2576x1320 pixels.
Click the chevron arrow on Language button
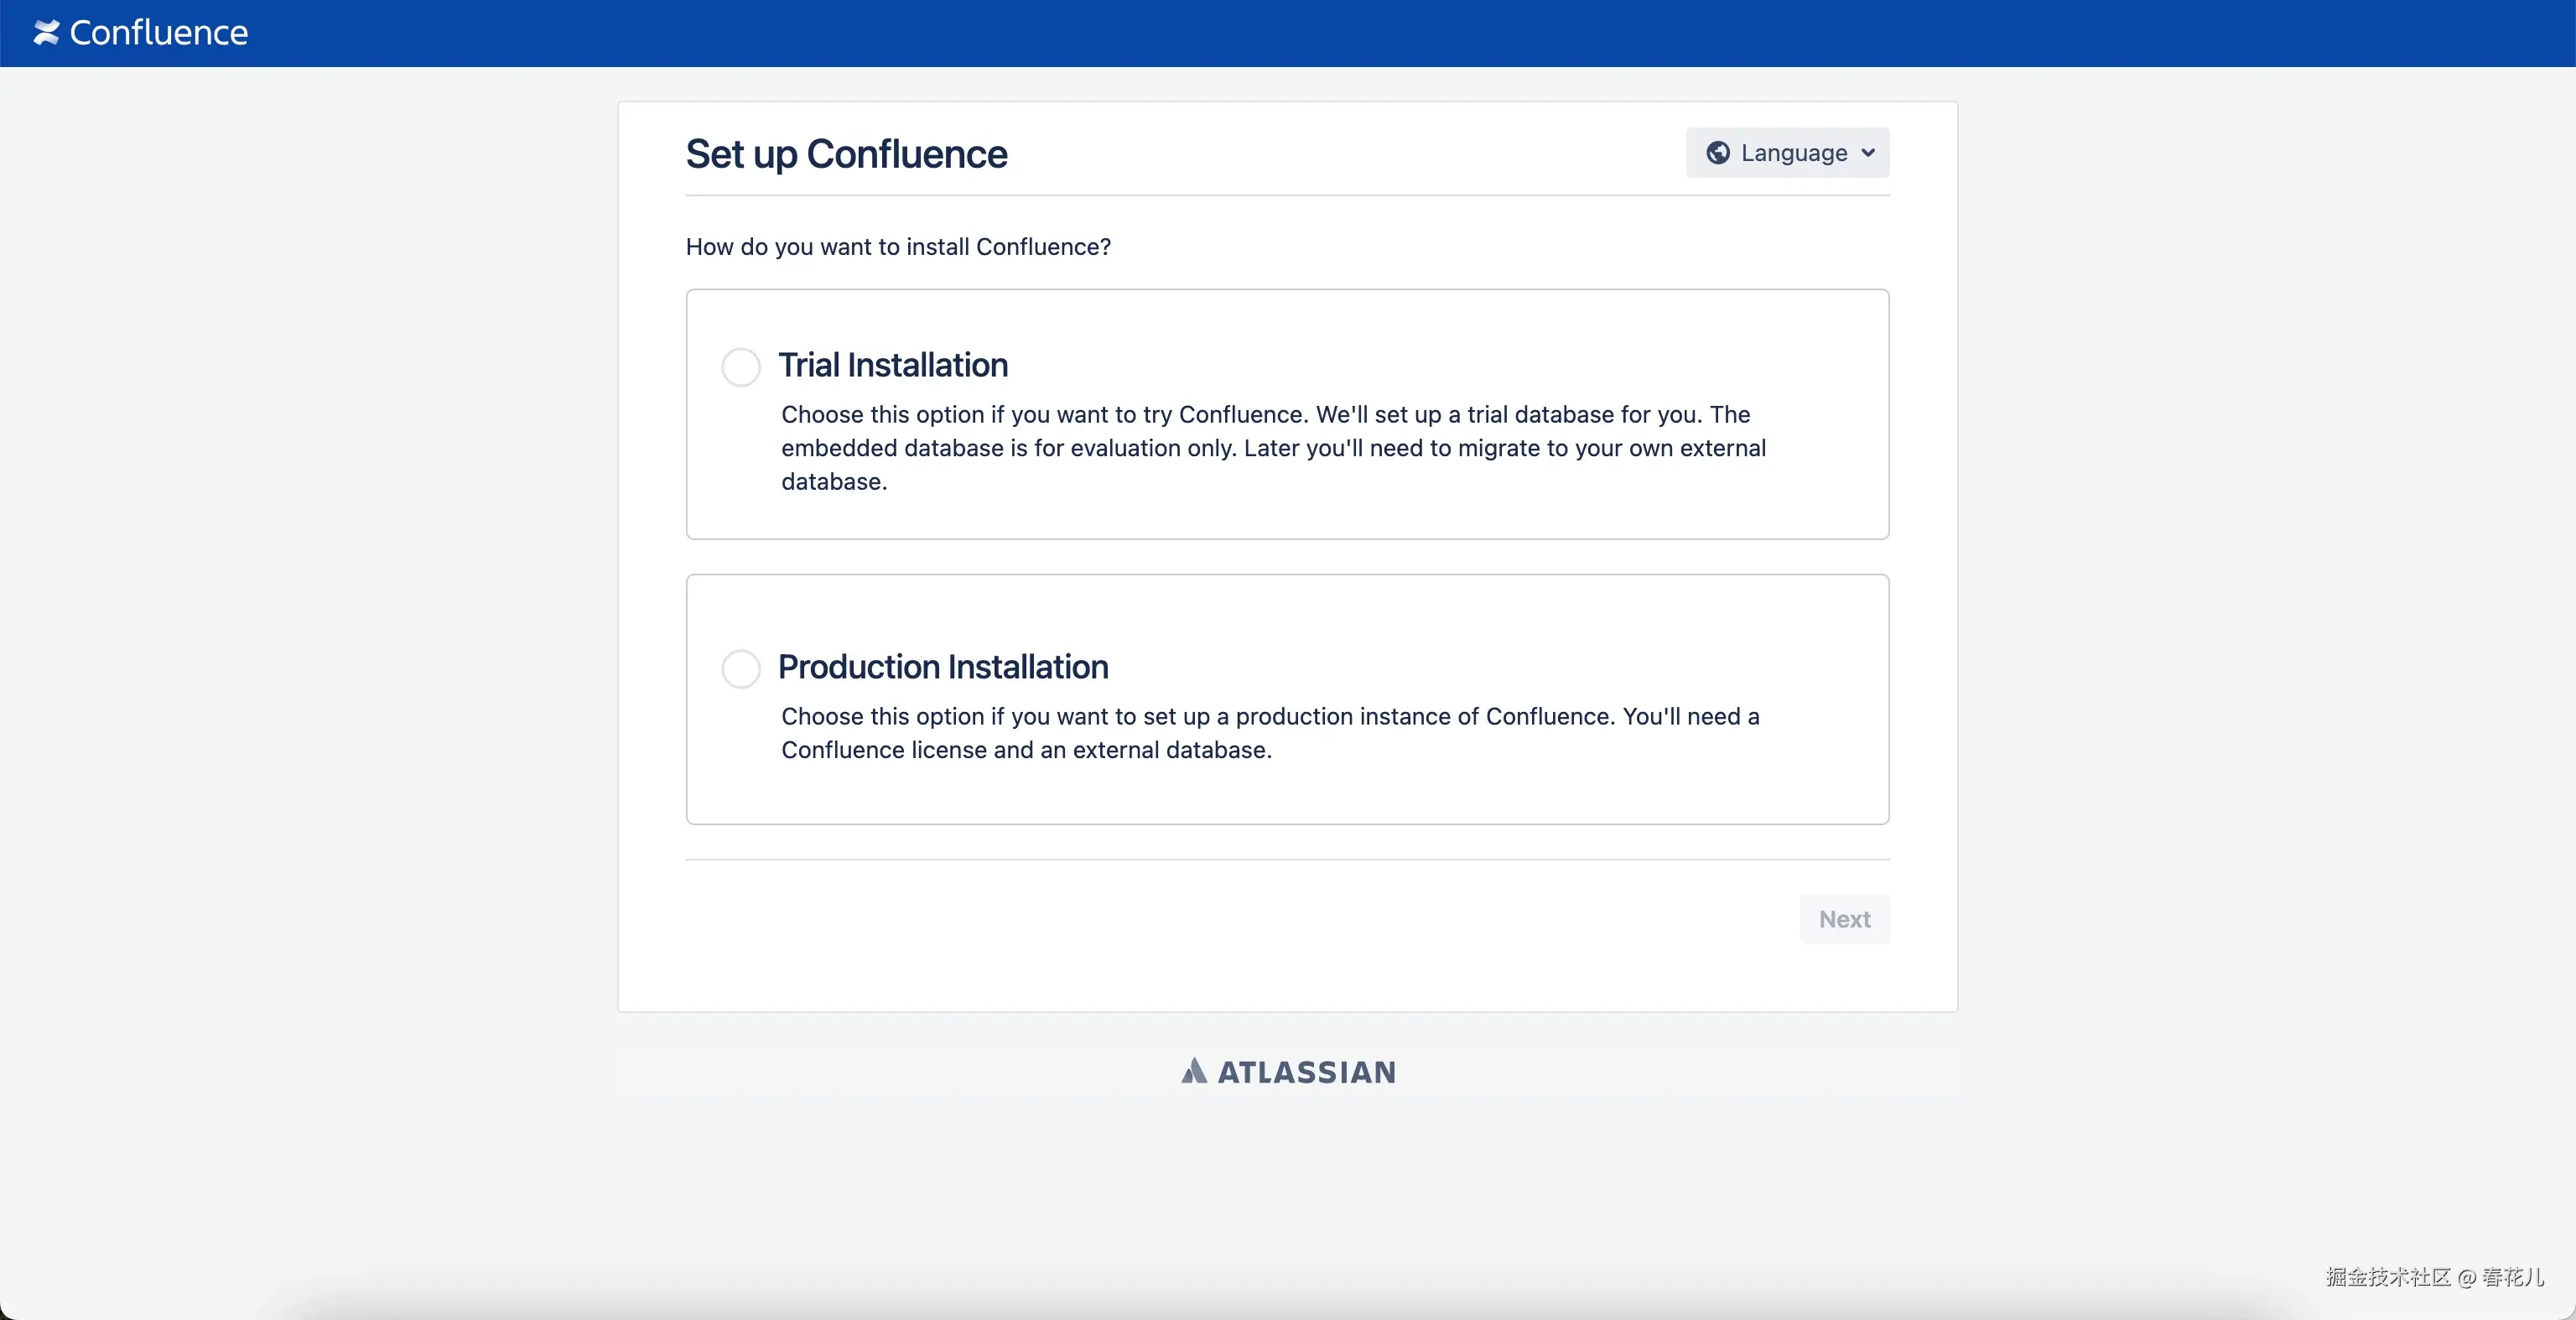(x=1868, y=153)
